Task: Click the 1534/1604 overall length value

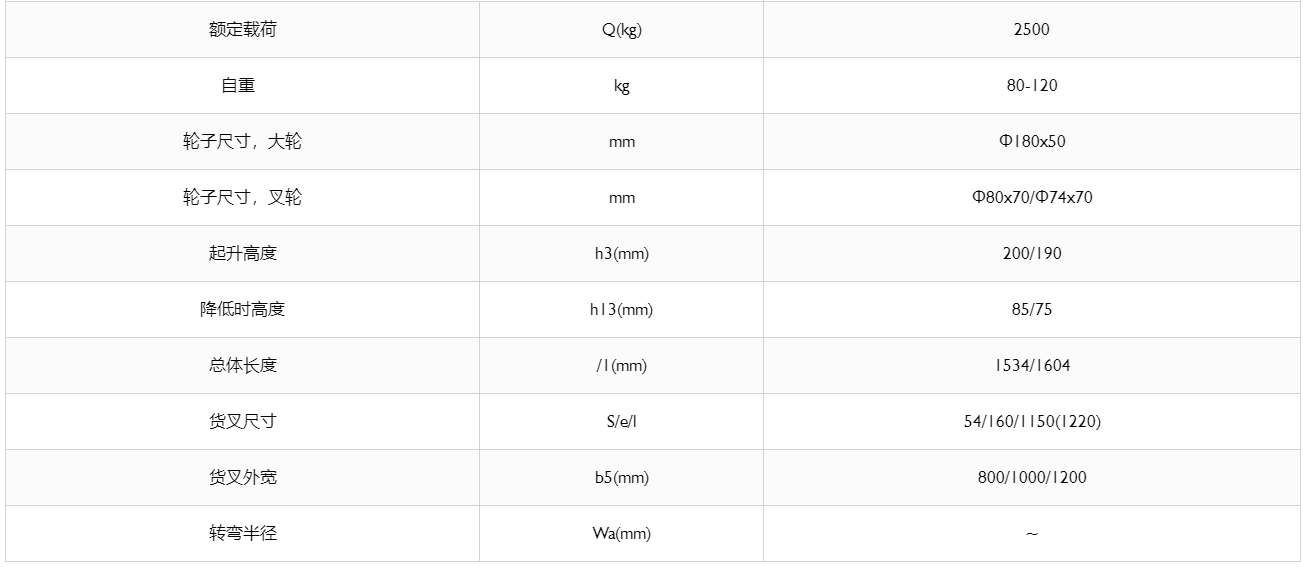Action: pyautogui.click(x=1032, y=365)
